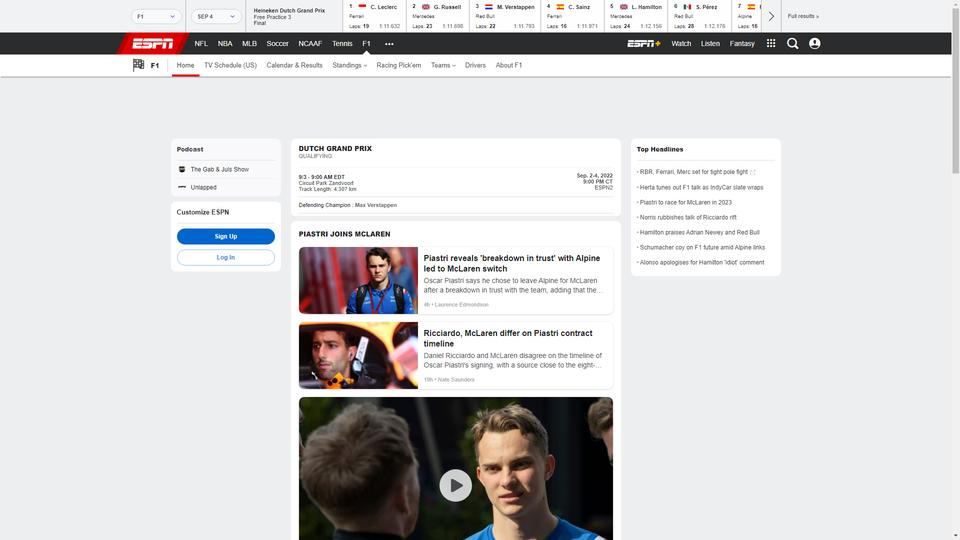Open headline Norris rubbishes Ricciardo rift
960x540 pixels.
[x=688, y=217]
